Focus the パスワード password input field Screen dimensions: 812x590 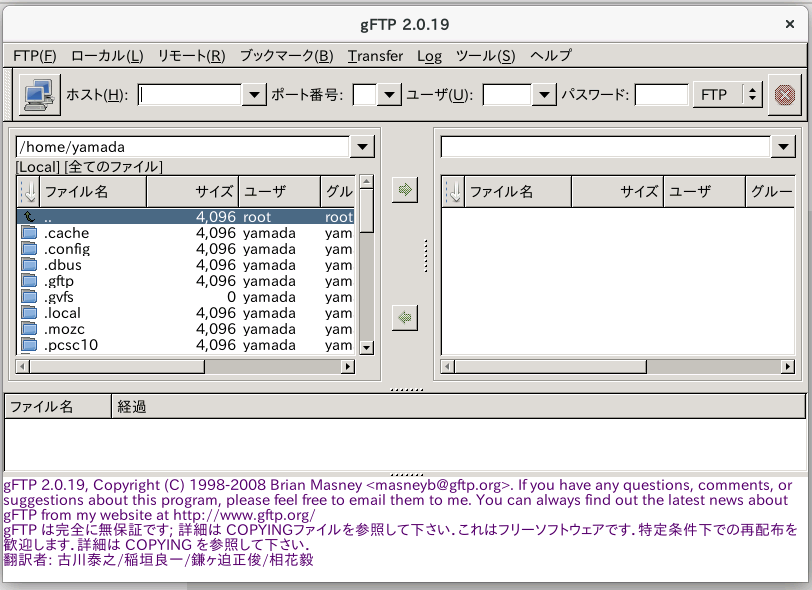(x=661, y=95)
